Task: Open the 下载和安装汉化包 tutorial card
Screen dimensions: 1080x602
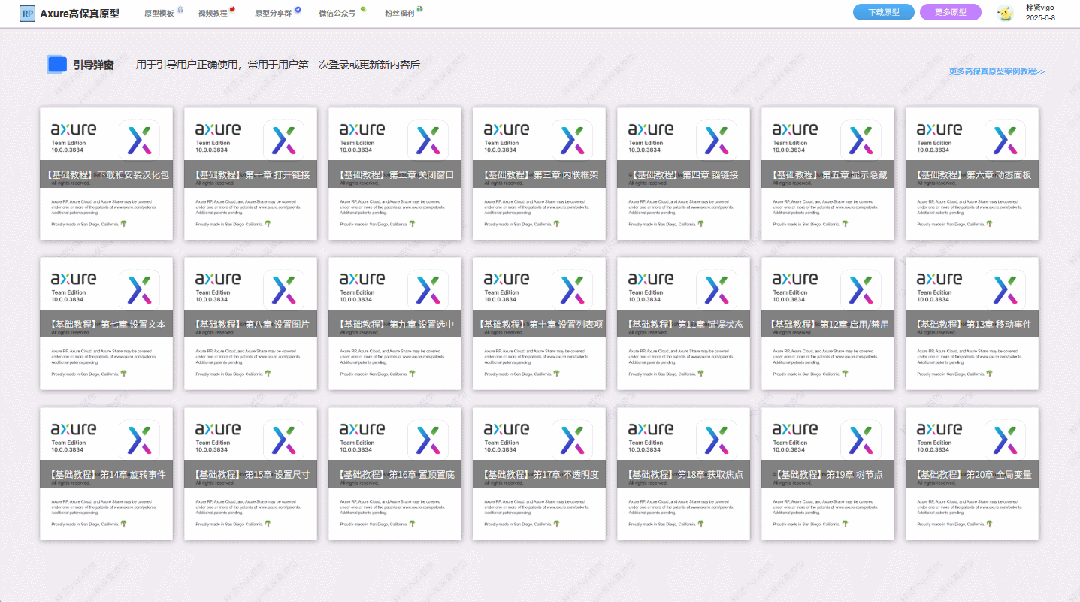Action: tap(106, 174)
